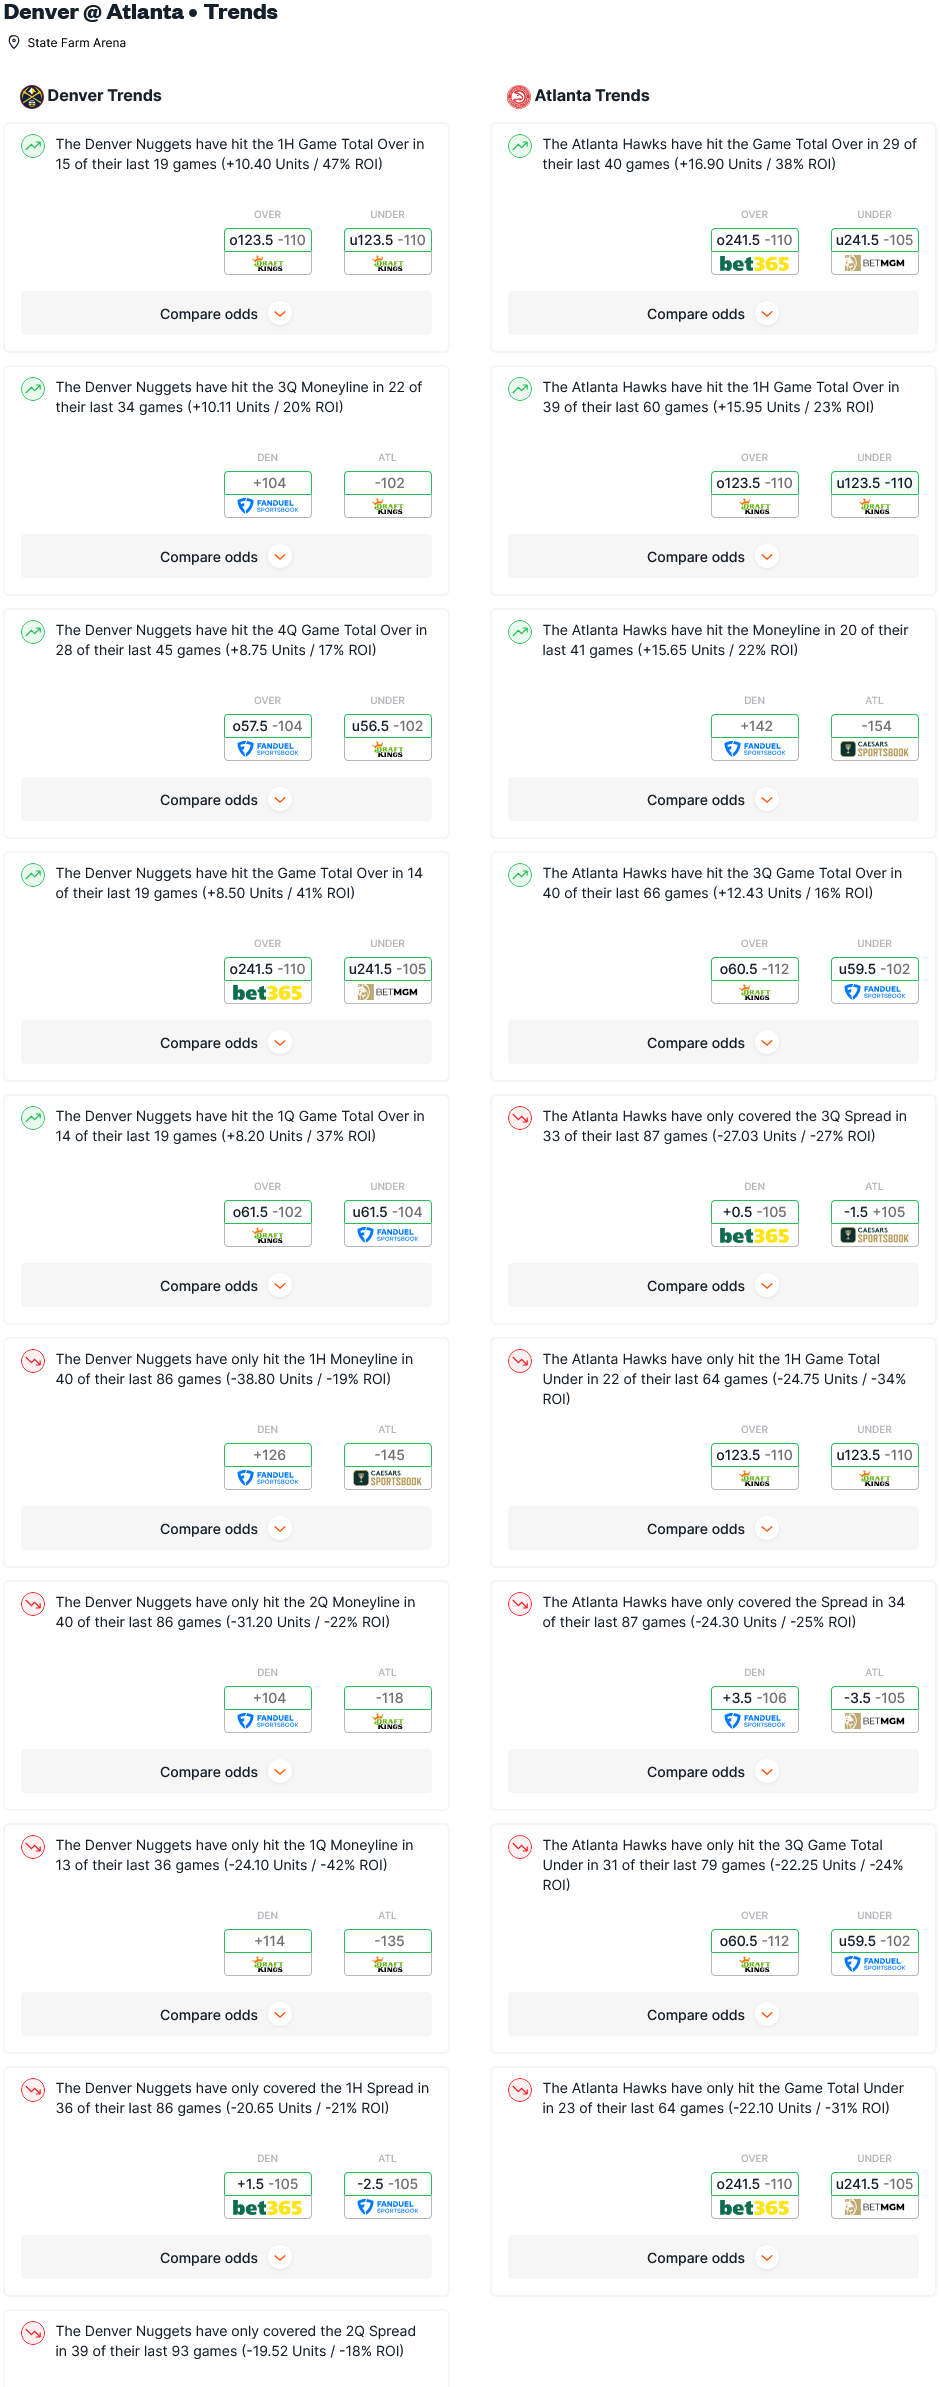
Task: Select Denver +1.5 -105 1H spread odds
Action: 268,2184
